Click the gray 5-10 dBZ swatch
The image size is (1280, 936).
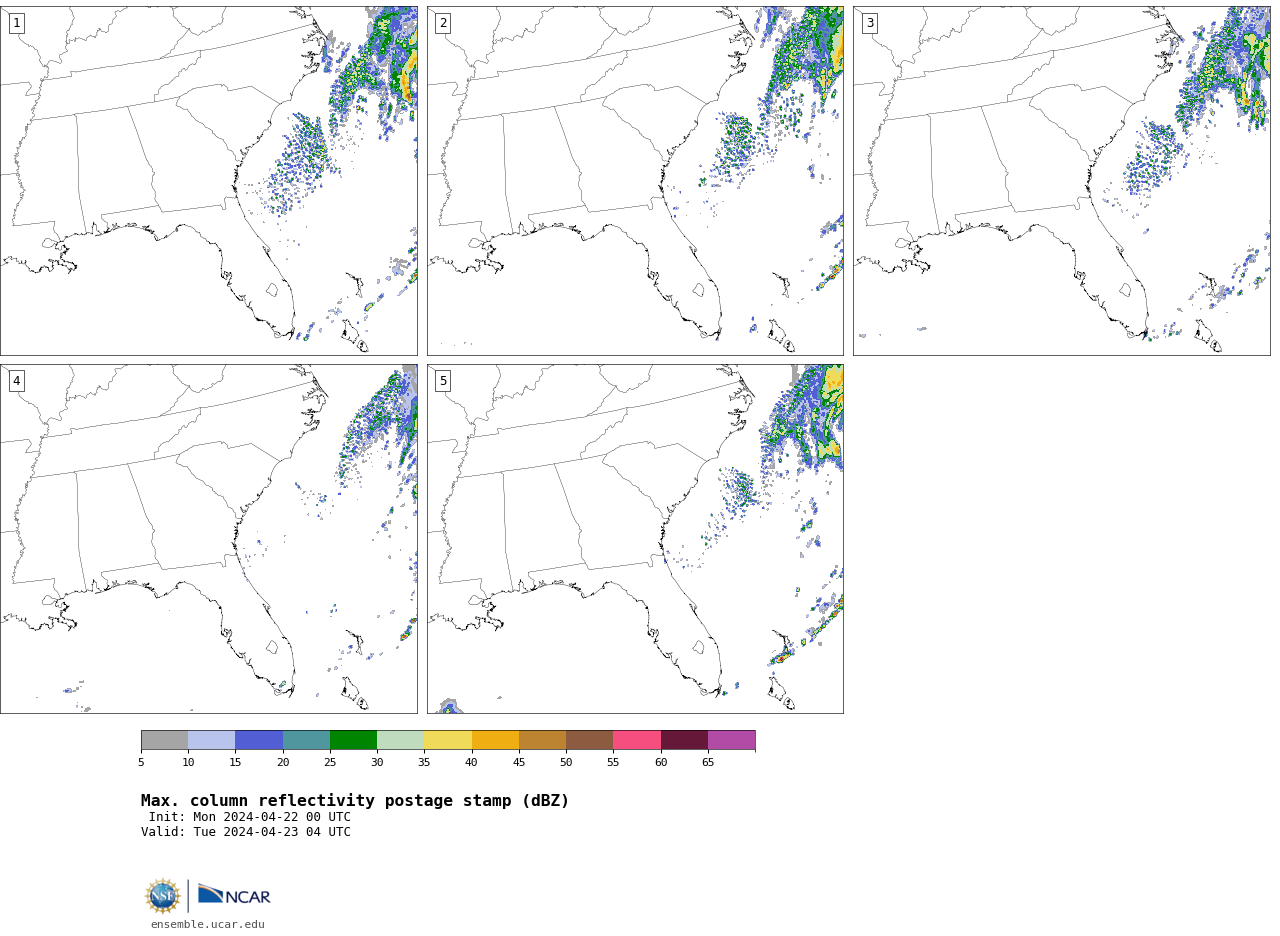pos(165,740)
